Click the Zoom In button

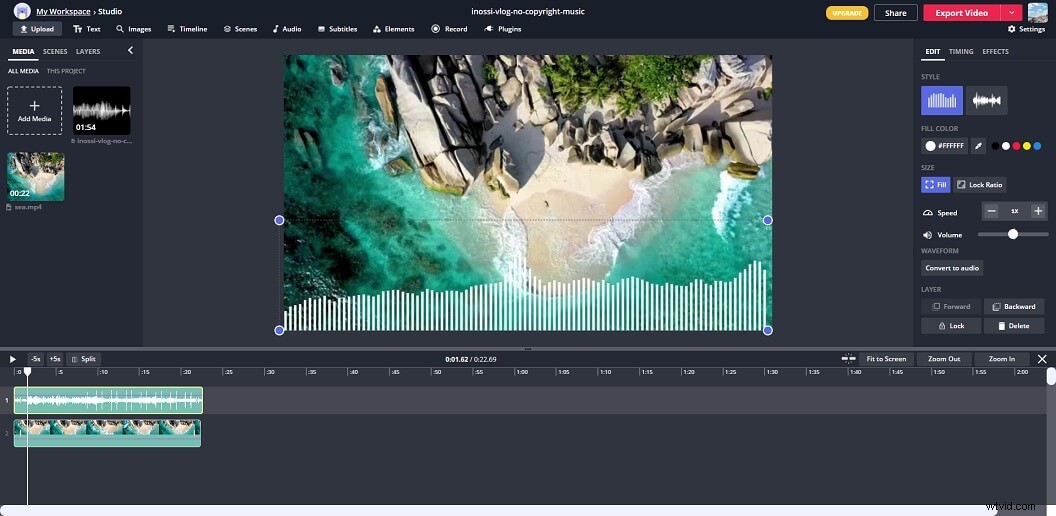click(x=1001, y=359)
